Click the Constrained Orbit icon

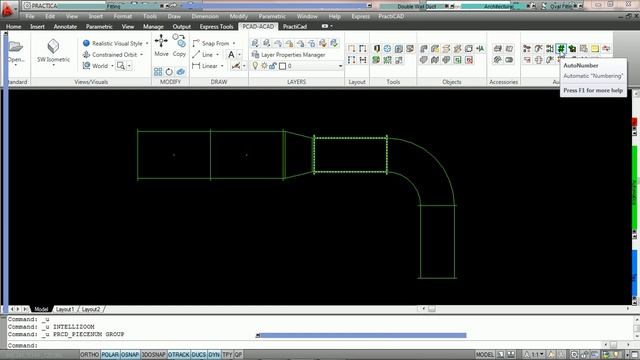[86, 54]
